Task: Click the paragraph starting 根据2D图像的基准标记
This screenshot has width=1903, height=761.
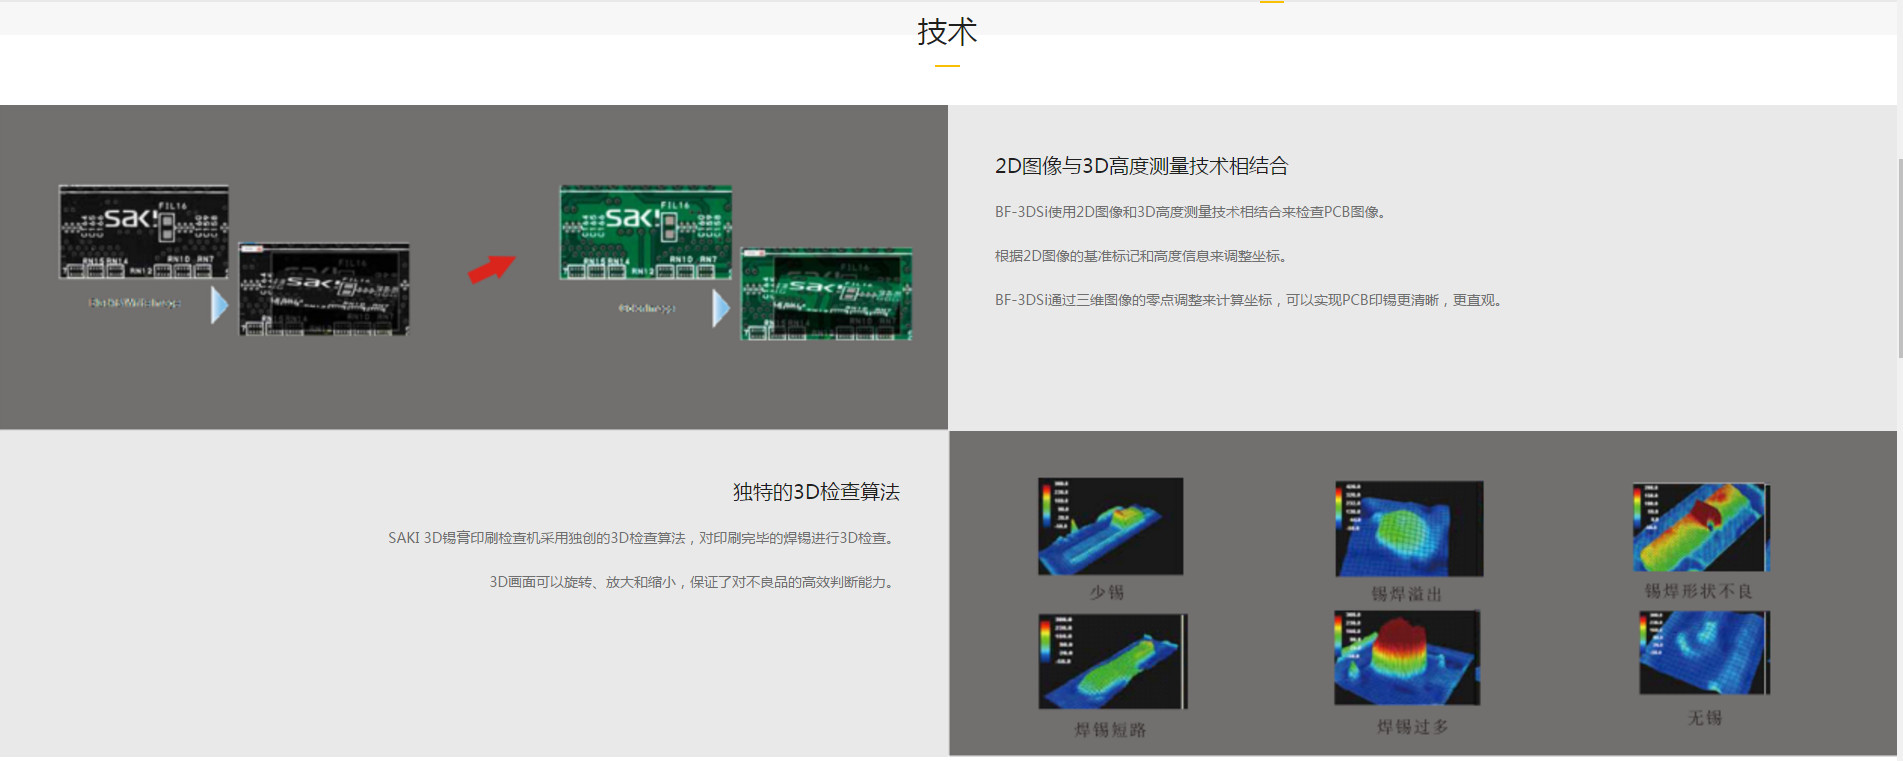Action: click(1142, 256)
